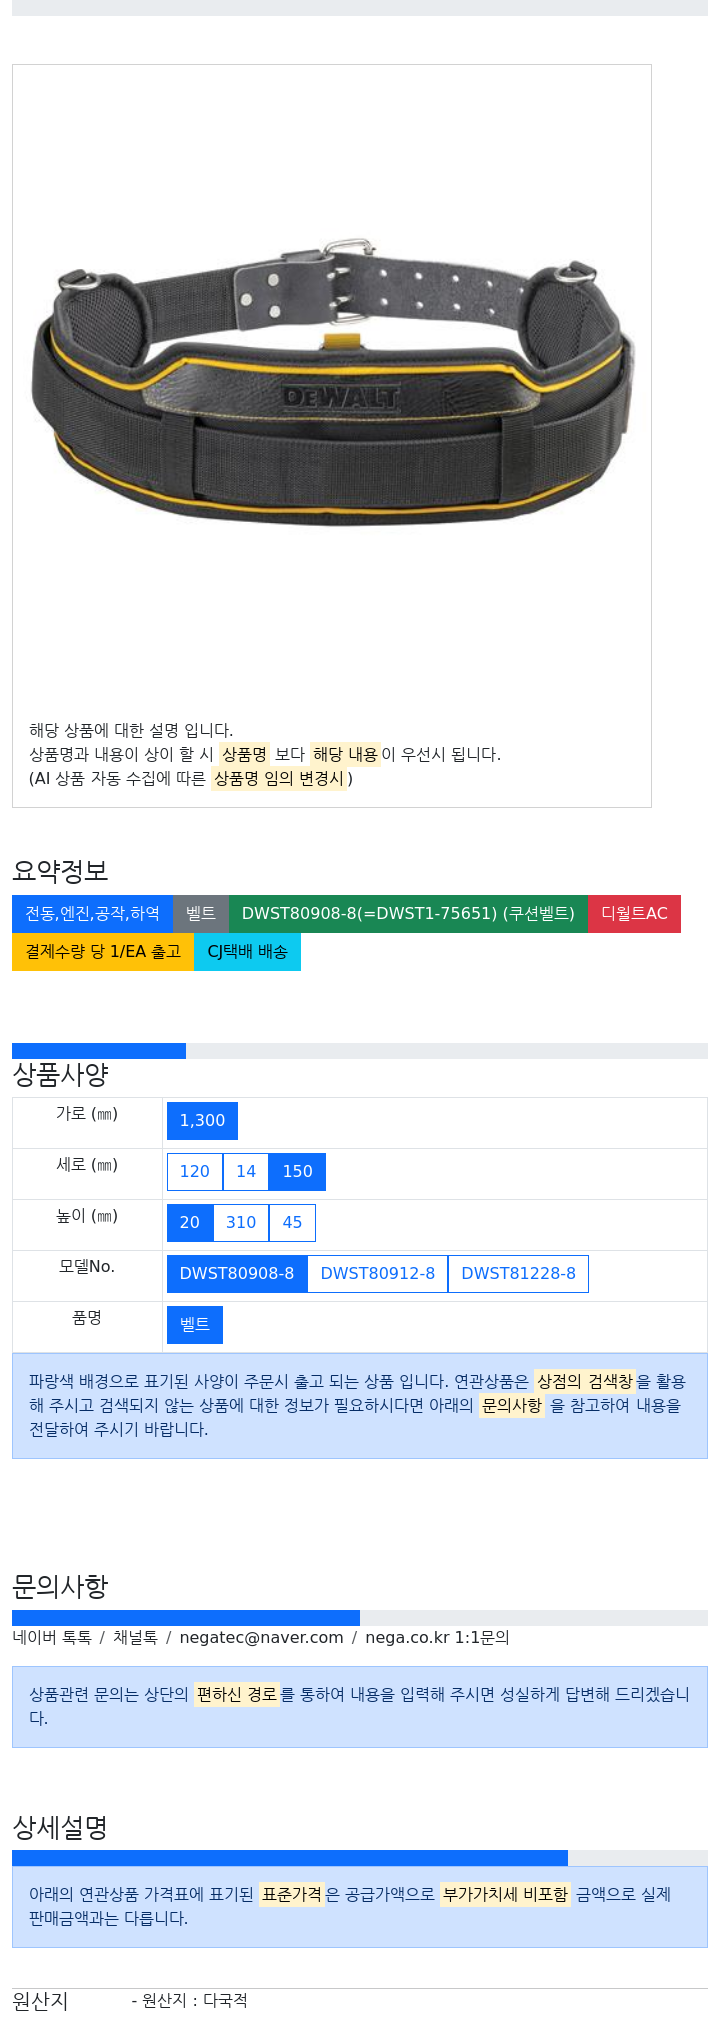Choose height option 310
Viewport: 720px width, 2021px height.
pos(241,1223)
